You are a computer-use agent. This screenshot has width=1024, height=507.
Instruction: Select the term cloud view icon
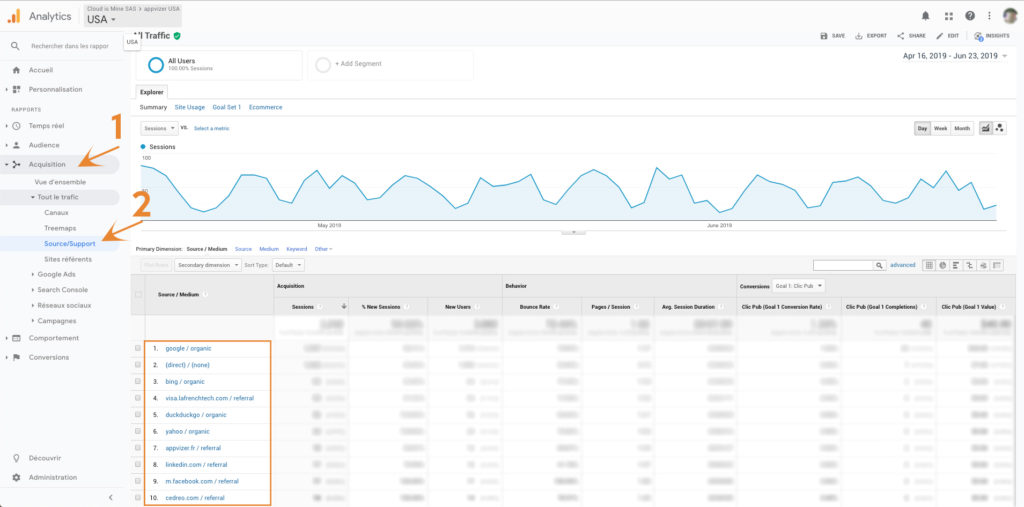(984, 265)
